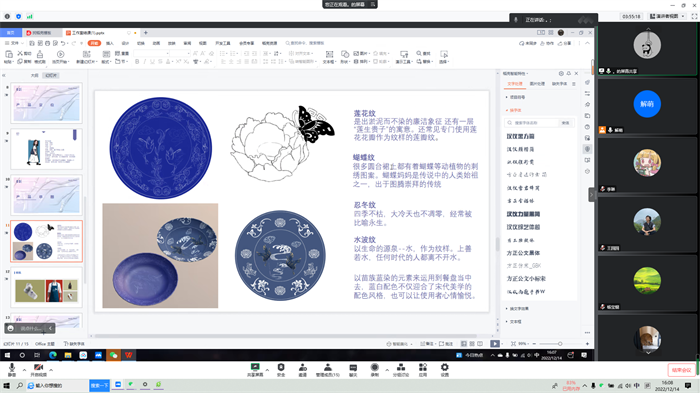Expand arrow next to Zoom Share Screen

coord(267,370)
